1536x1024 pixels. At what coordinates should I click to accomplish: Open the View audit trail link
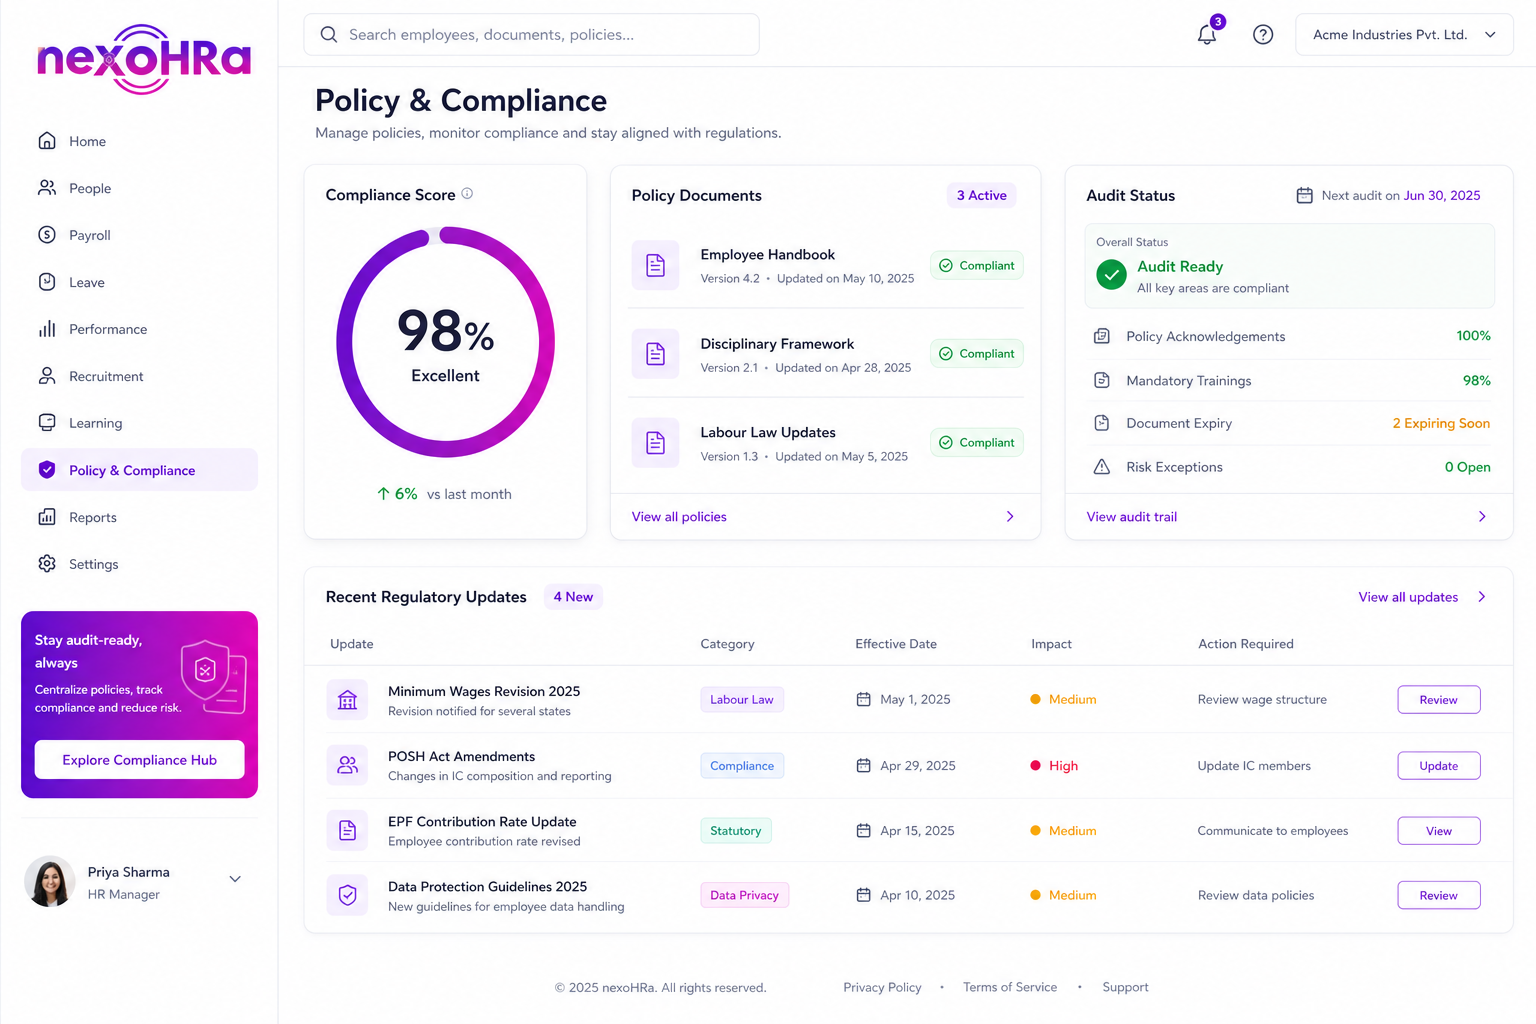click(1132, 517)
